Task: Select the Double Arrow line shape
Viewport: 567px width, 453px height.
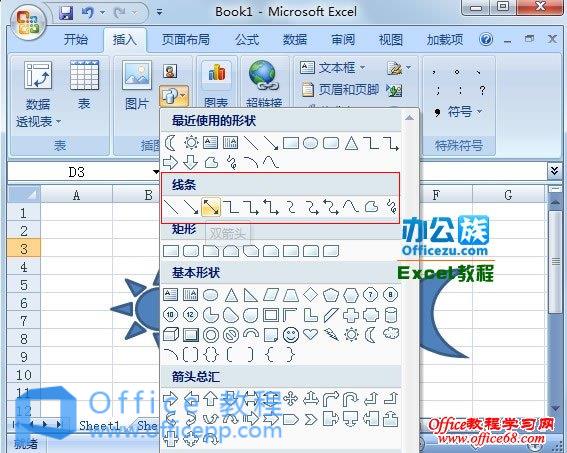Action: click(210, 207)
